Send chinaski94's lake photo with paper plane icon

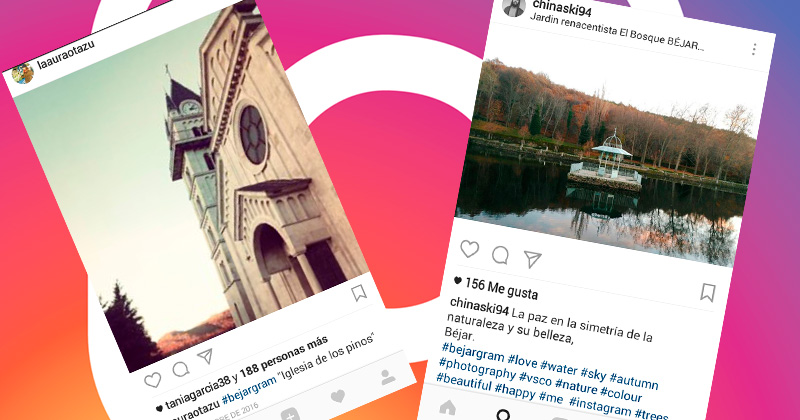(532, 259)
